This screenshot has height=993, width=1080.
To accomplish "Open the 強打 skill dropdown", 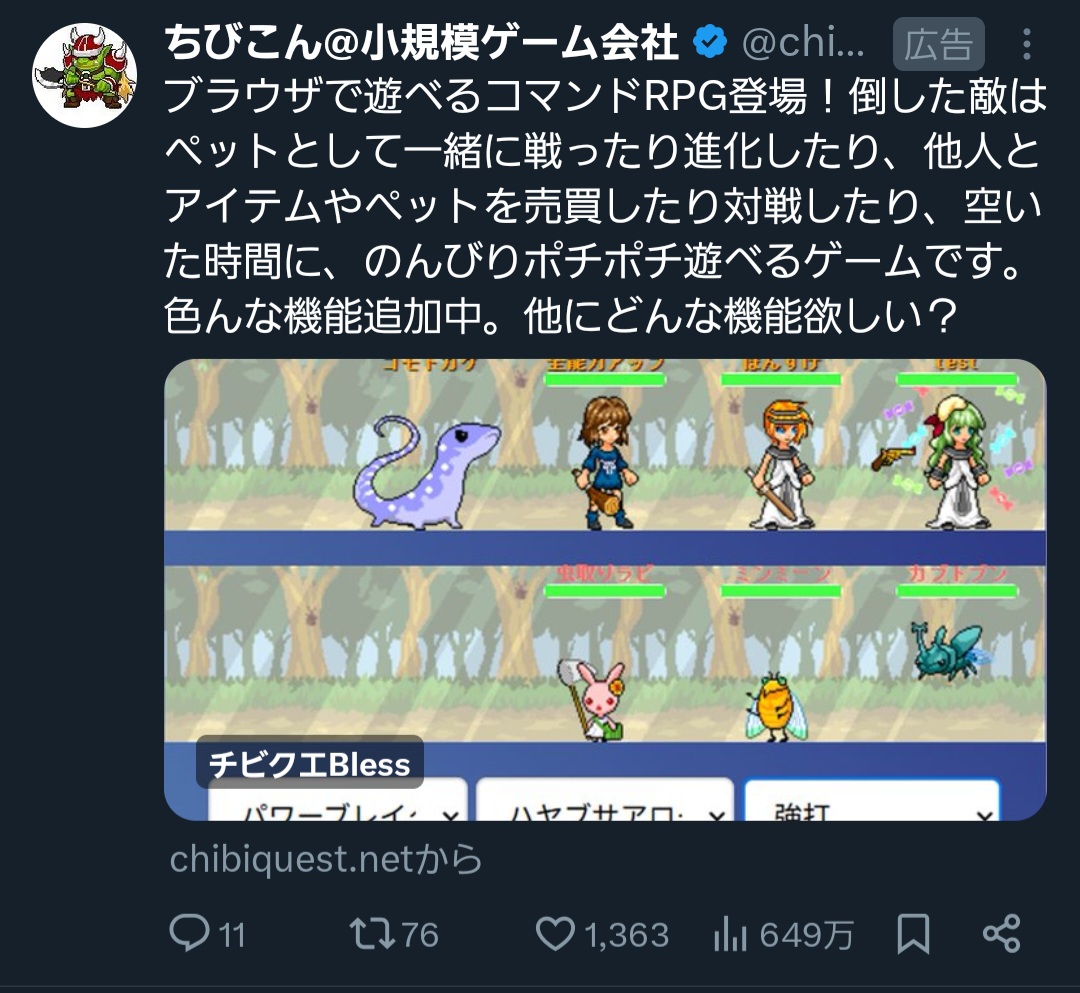I will click(871, 803).
